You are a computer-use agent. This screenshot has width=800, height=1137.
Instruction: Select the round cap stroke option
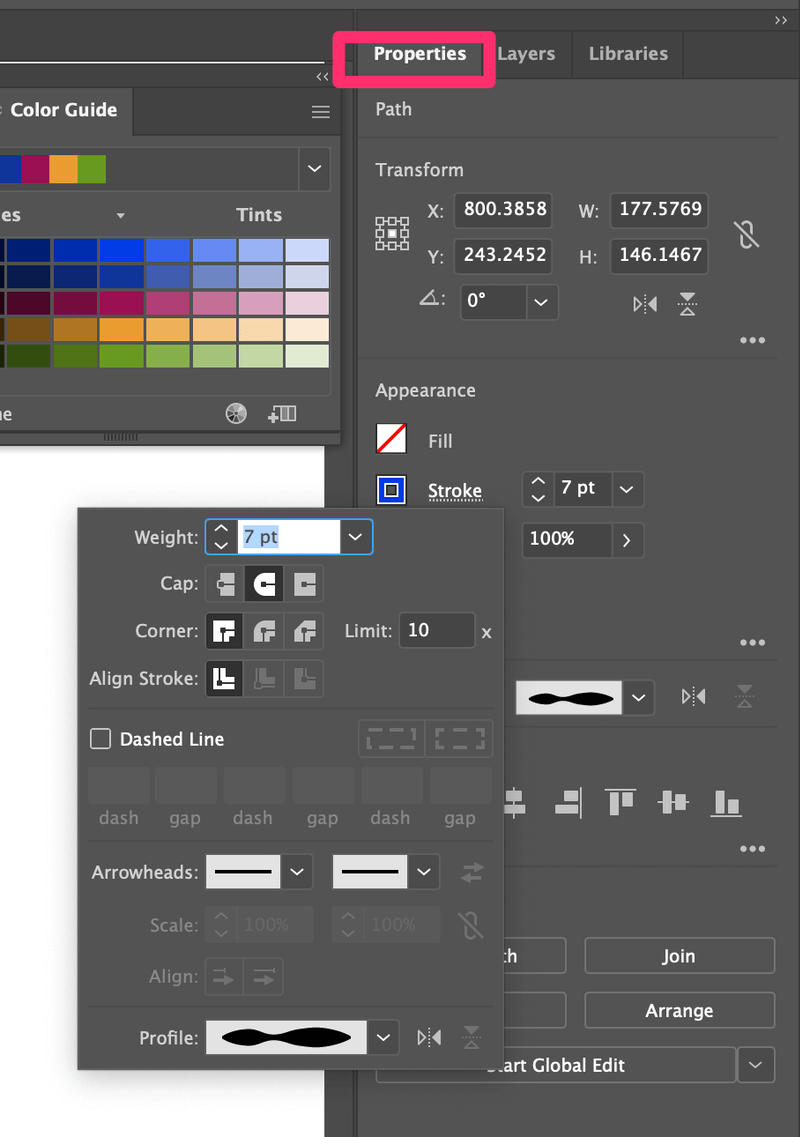(264, 583)
